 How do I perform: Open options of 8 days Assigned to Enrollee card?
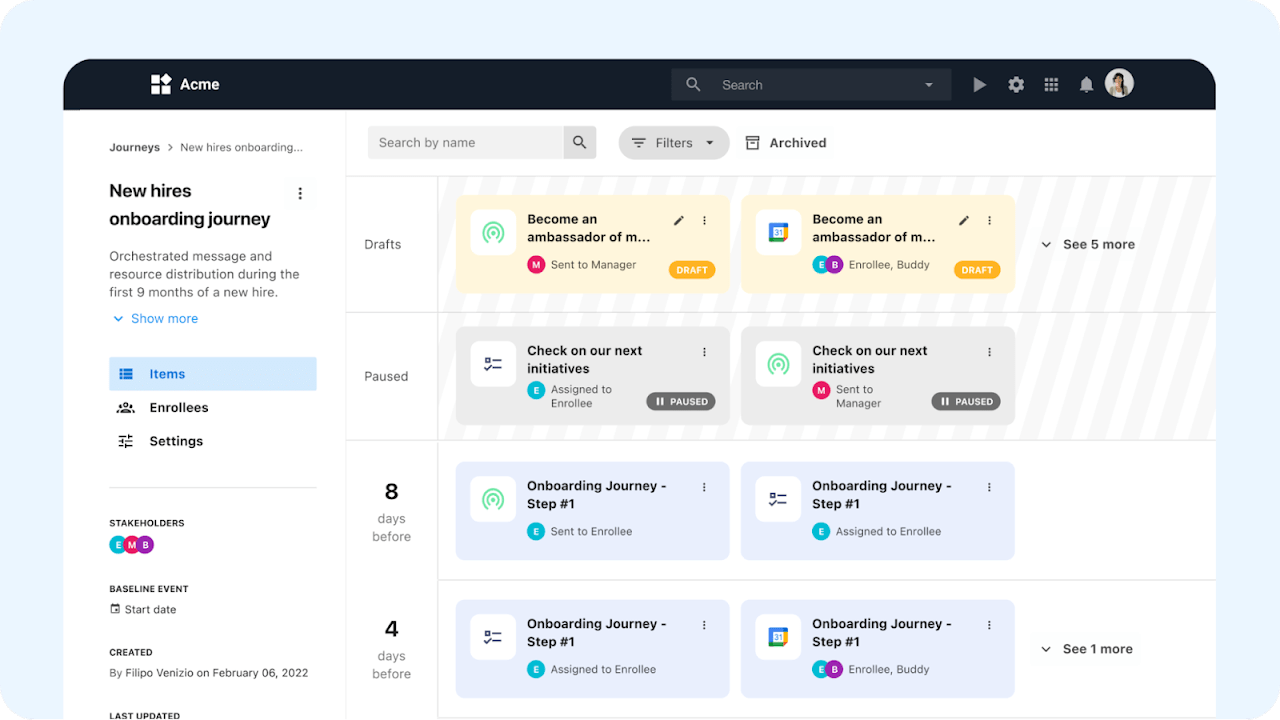(x=989, y=487)
